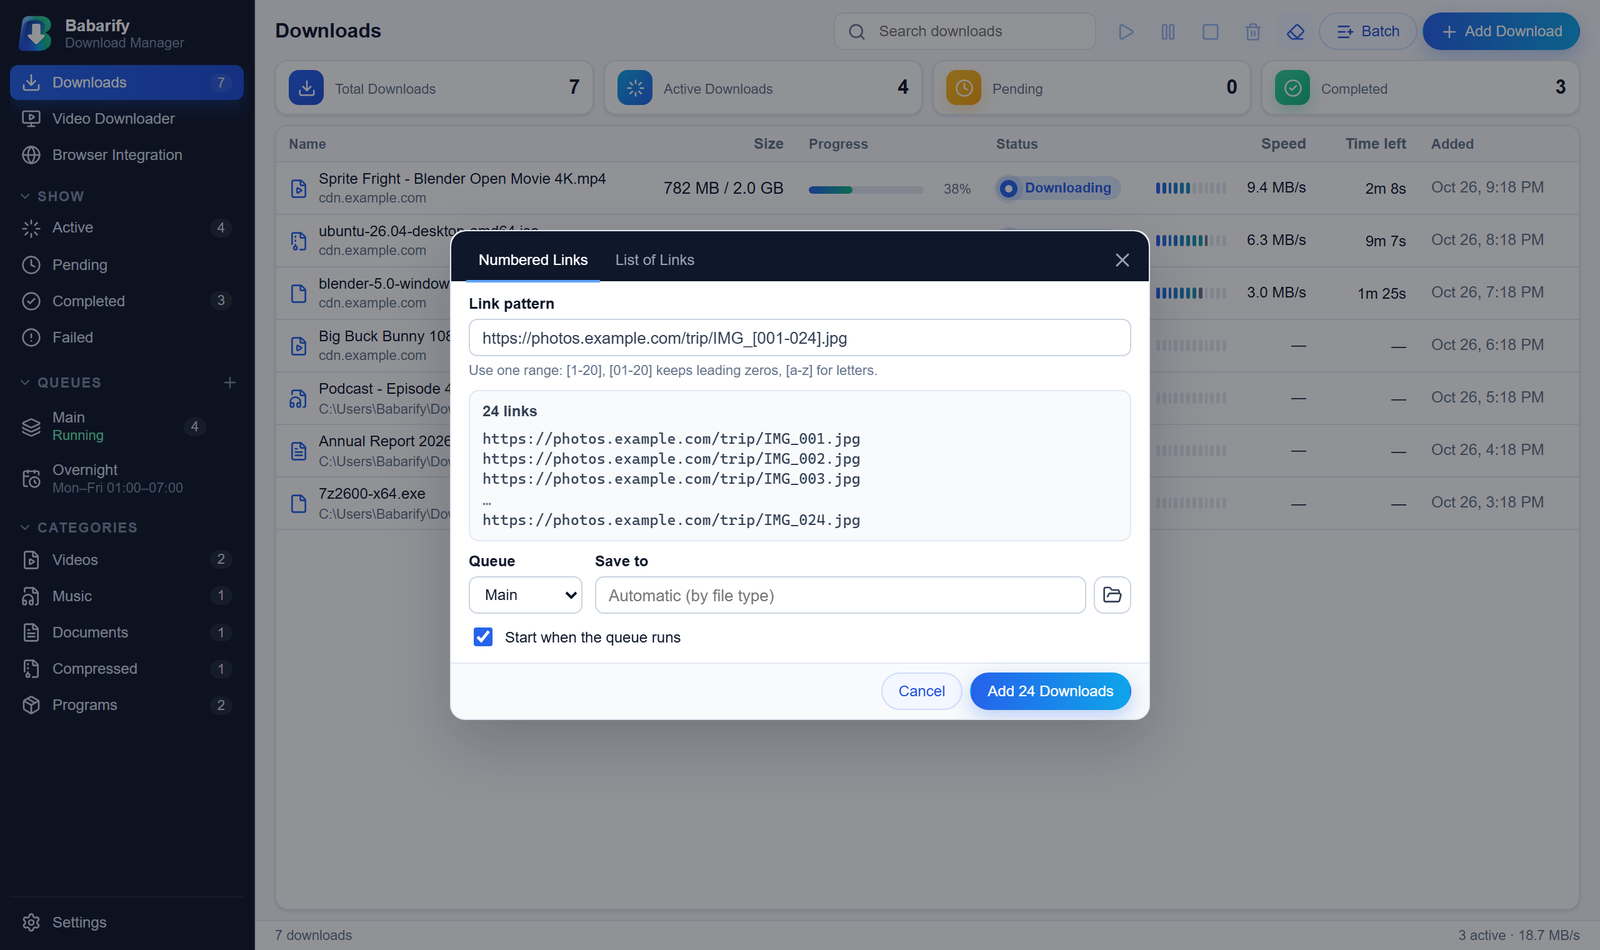The image size is (1600, 950).
Task: Filter by Videos category
Action: click(x=127, y=560)
